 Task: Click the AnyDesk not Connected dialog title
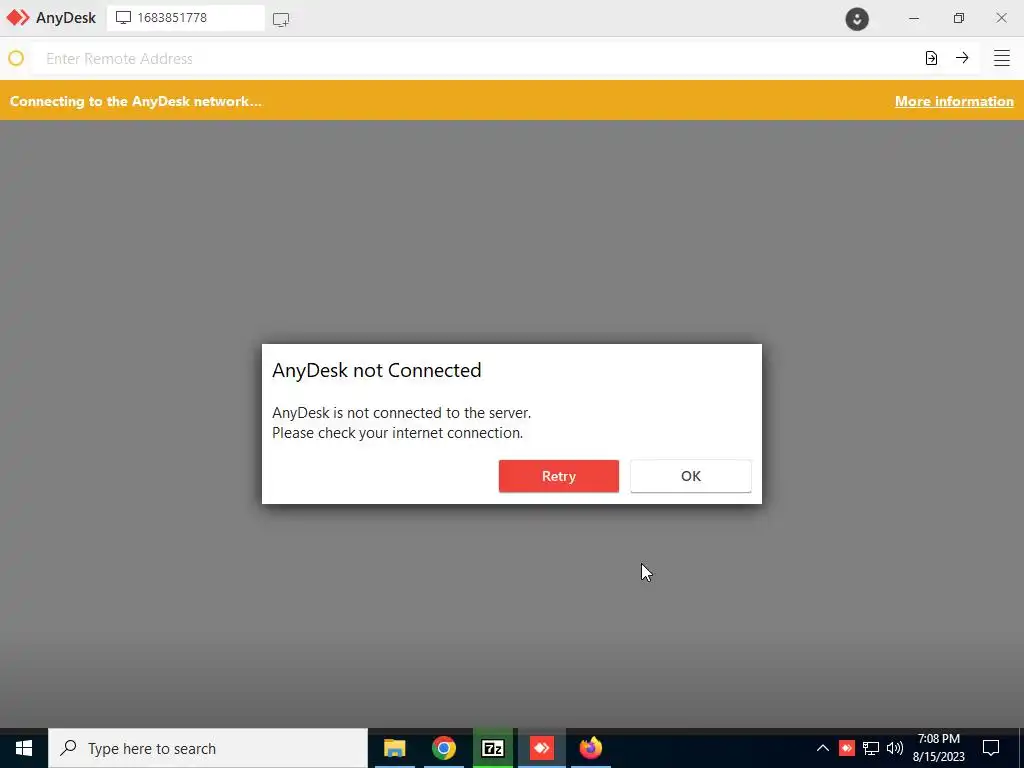coord(376,370)
